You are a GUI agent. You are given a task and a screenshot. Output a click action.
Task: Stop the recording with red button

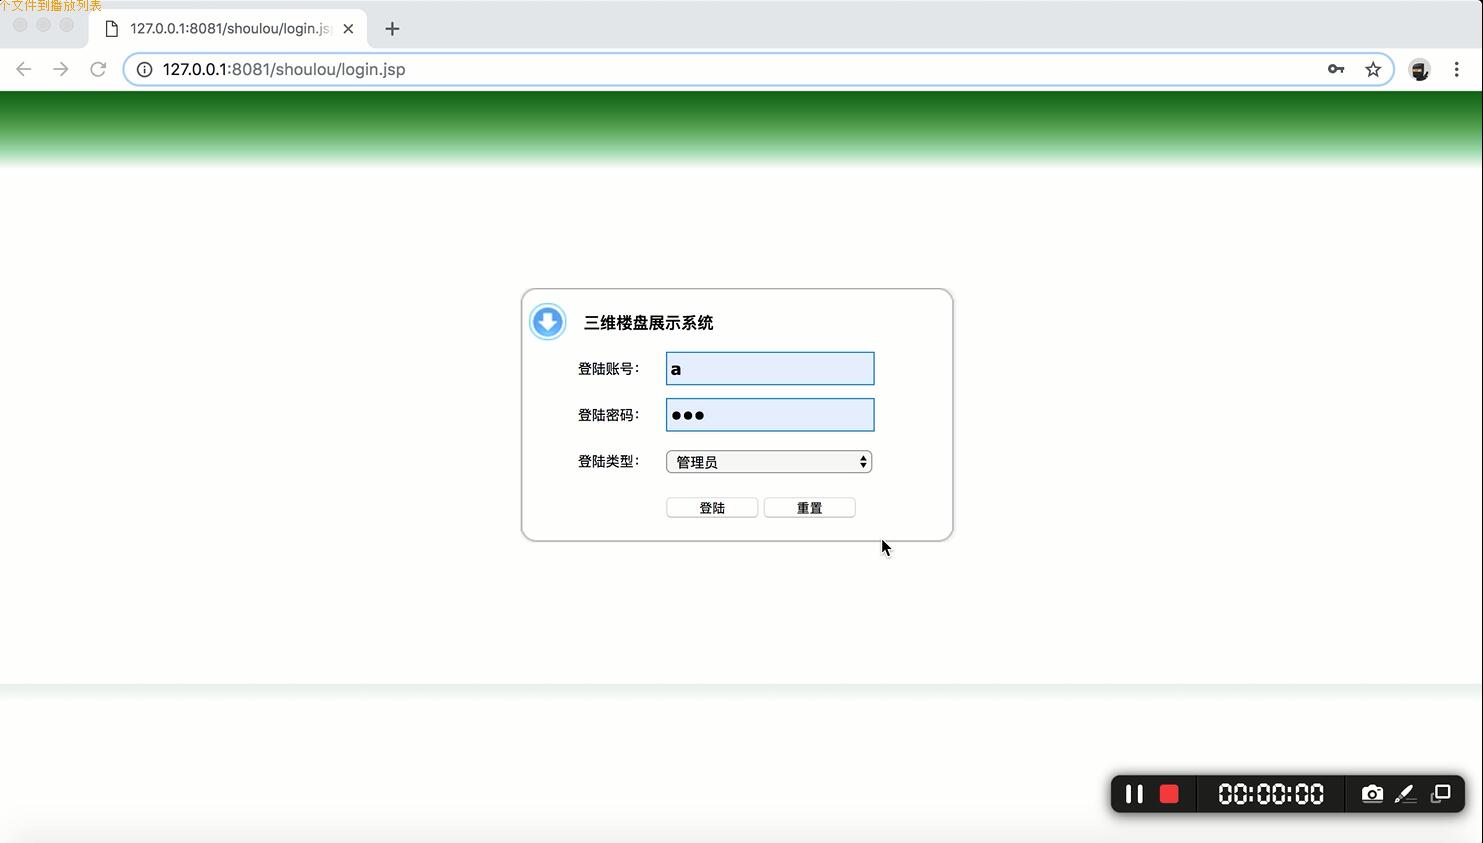[x=1169, y=794]
